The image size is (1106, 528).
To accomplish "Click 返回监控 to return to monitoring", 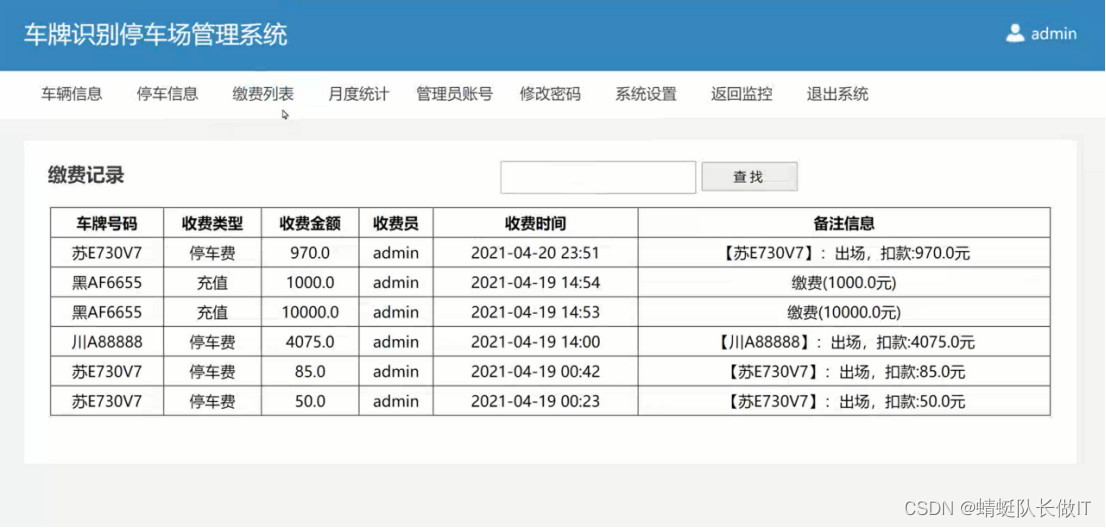I will tap(741, 94).
